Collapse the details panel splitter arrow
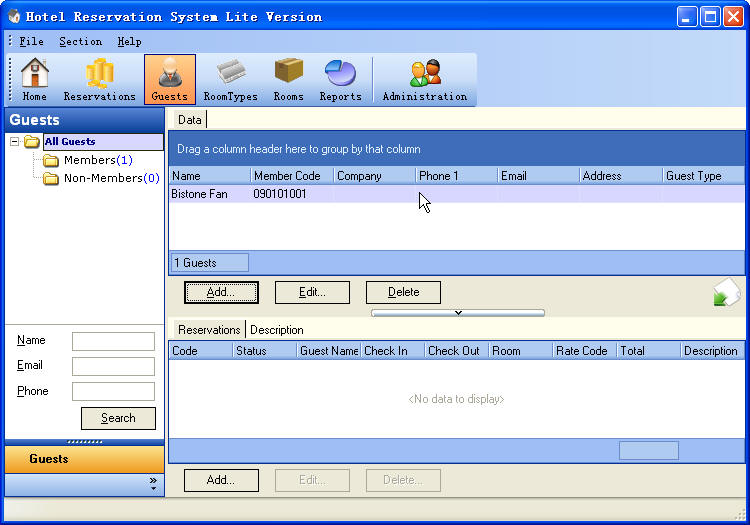The image size is (750, 525). (458, 313)
